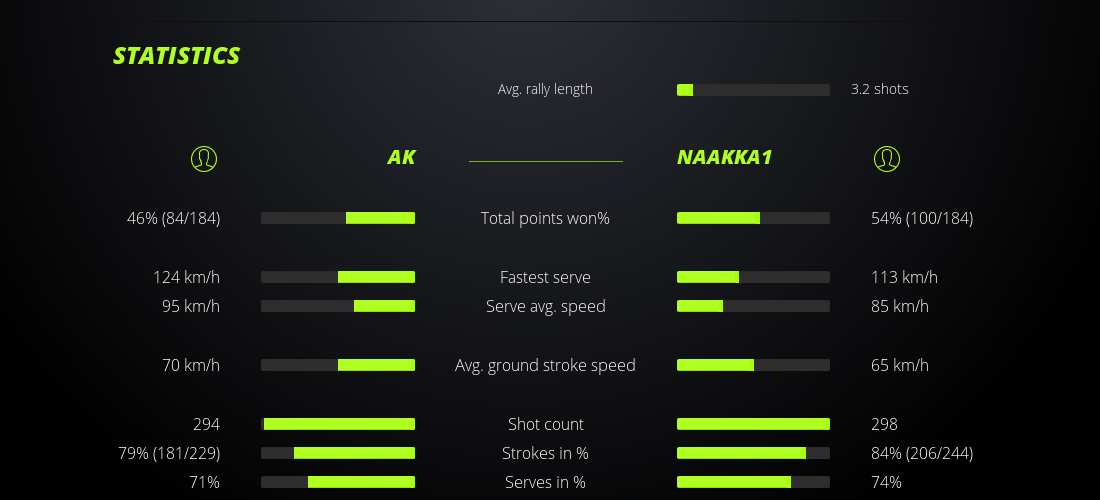This screenshot has height=500, width=1100.
Task: Click AK's 124 km/h fastest serve value
Action: point(186,277)
